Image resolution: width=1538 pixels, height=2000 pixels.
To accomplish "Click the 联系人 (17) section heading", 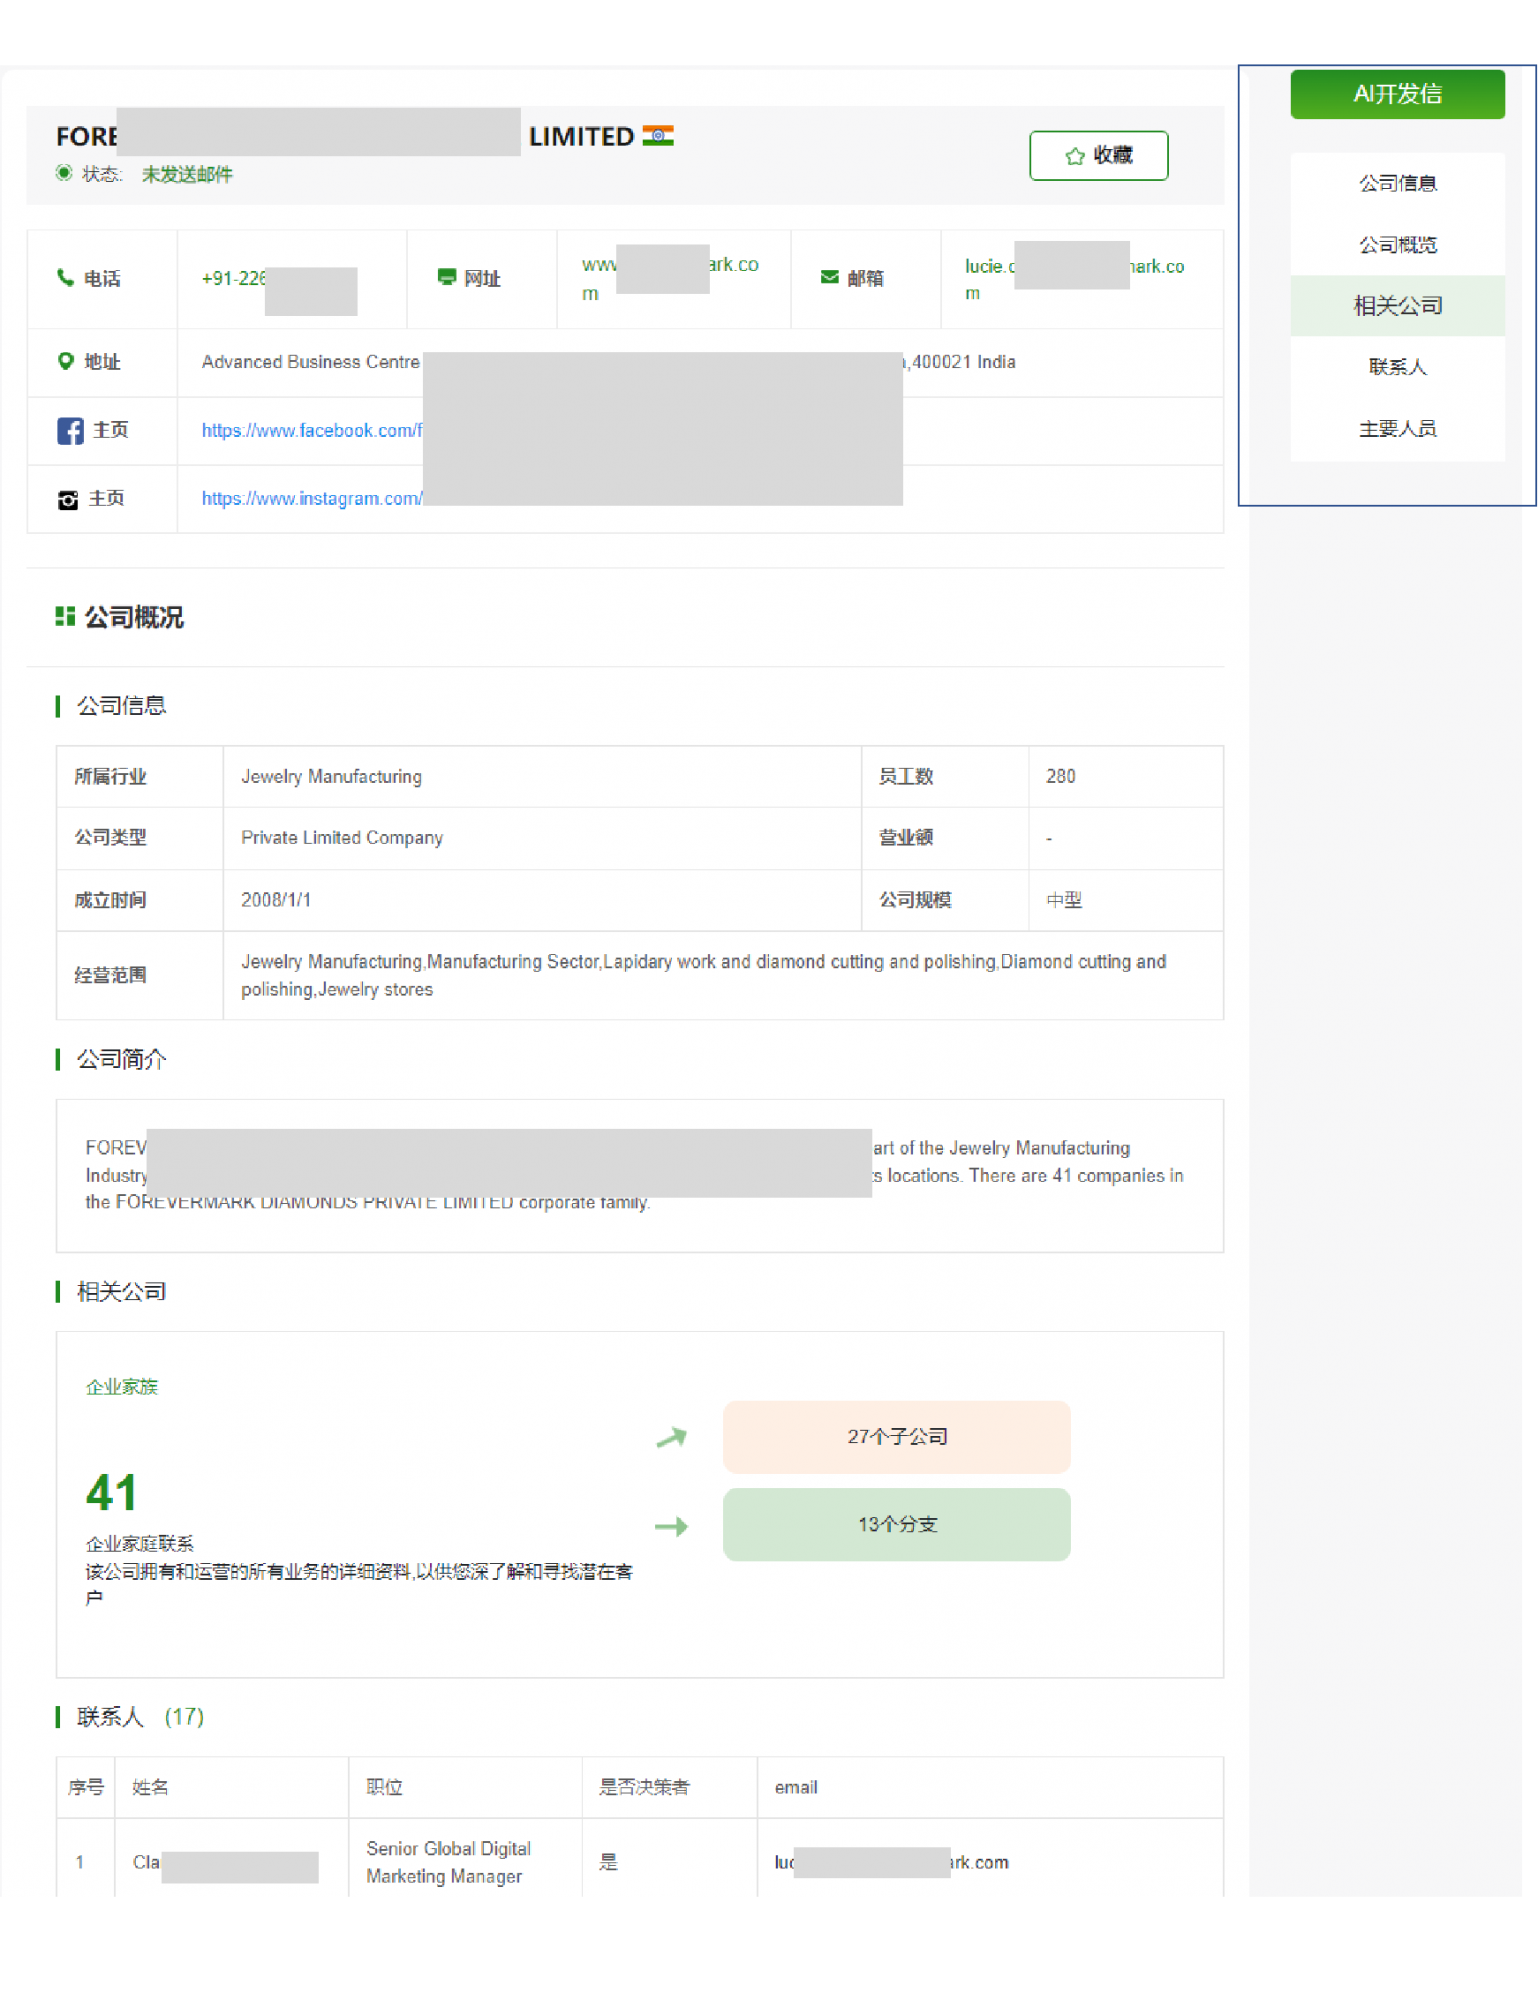I will (x=140, y=1717).
